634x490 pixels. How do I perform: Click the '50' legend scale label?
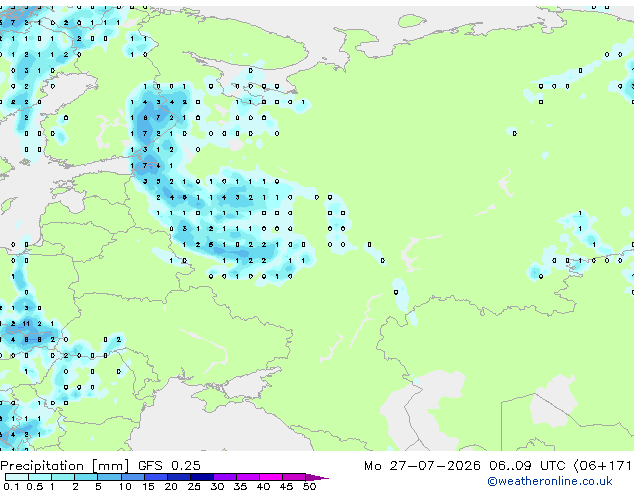pyautogui.click(x=310, y=486)
